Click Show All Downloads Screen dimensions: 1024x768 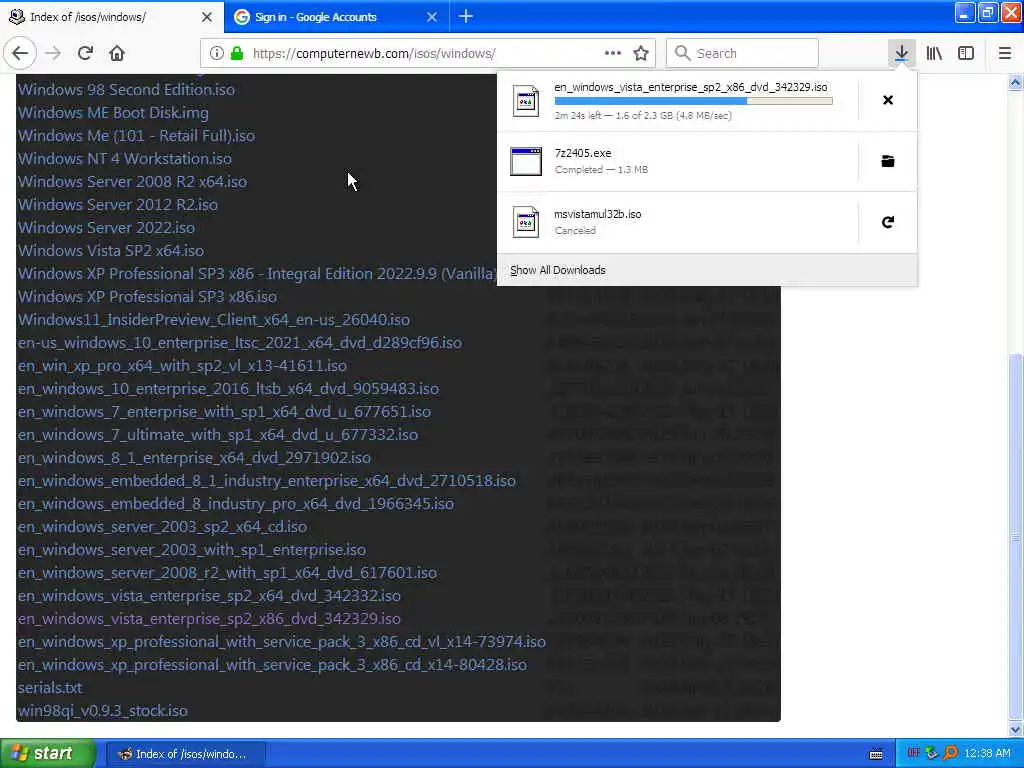[558, 270]
